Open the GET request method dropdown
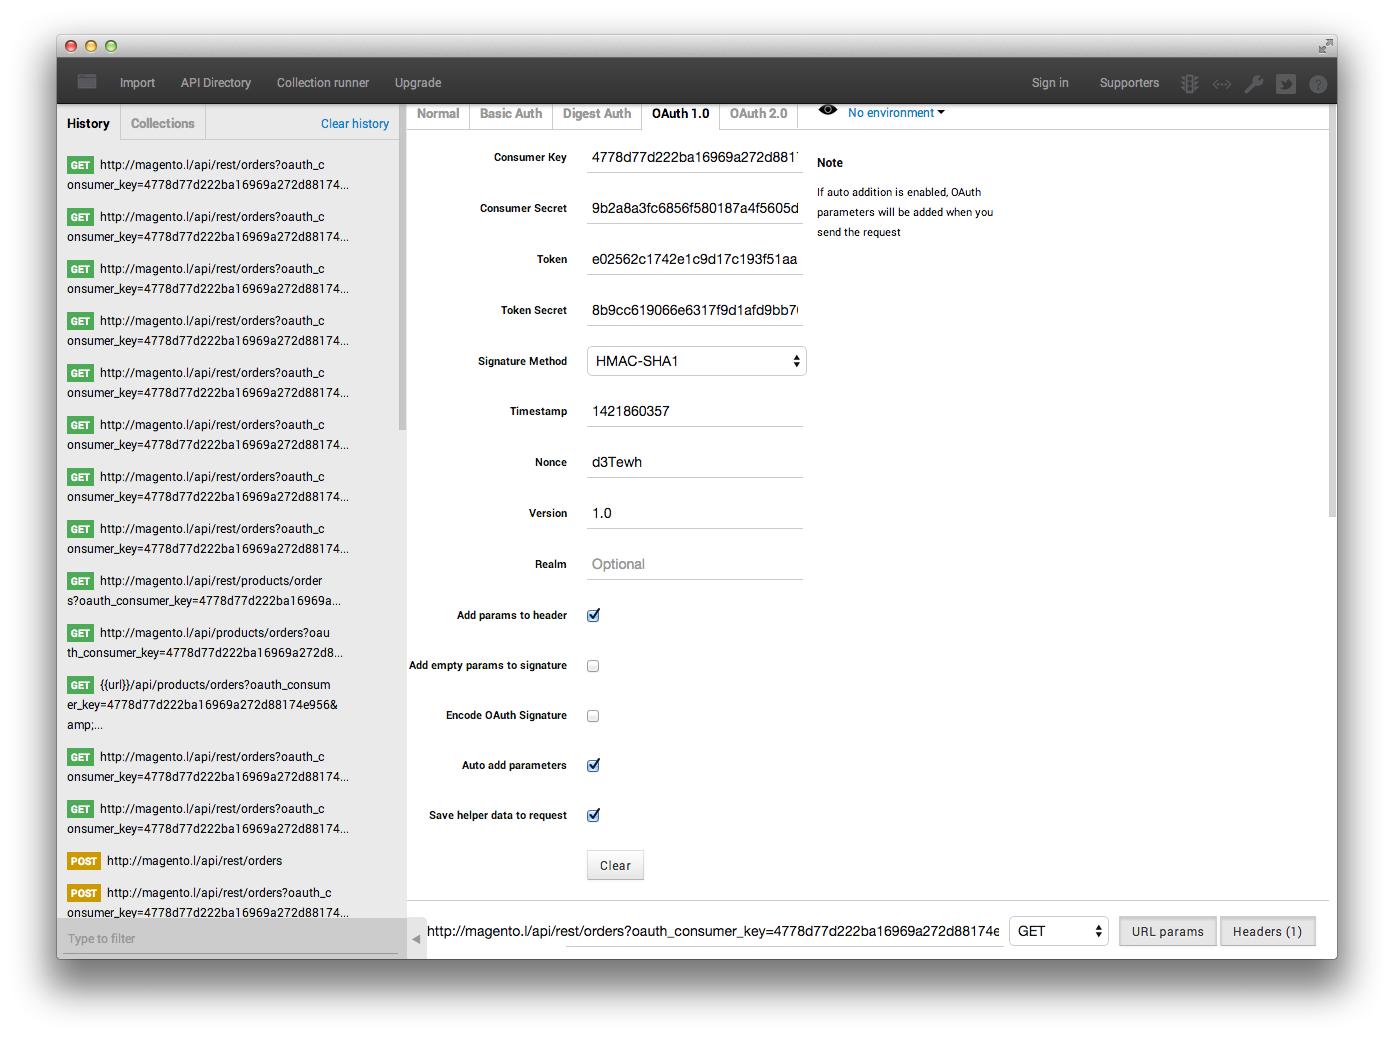1394x1038 pixels. point(1058,931)
